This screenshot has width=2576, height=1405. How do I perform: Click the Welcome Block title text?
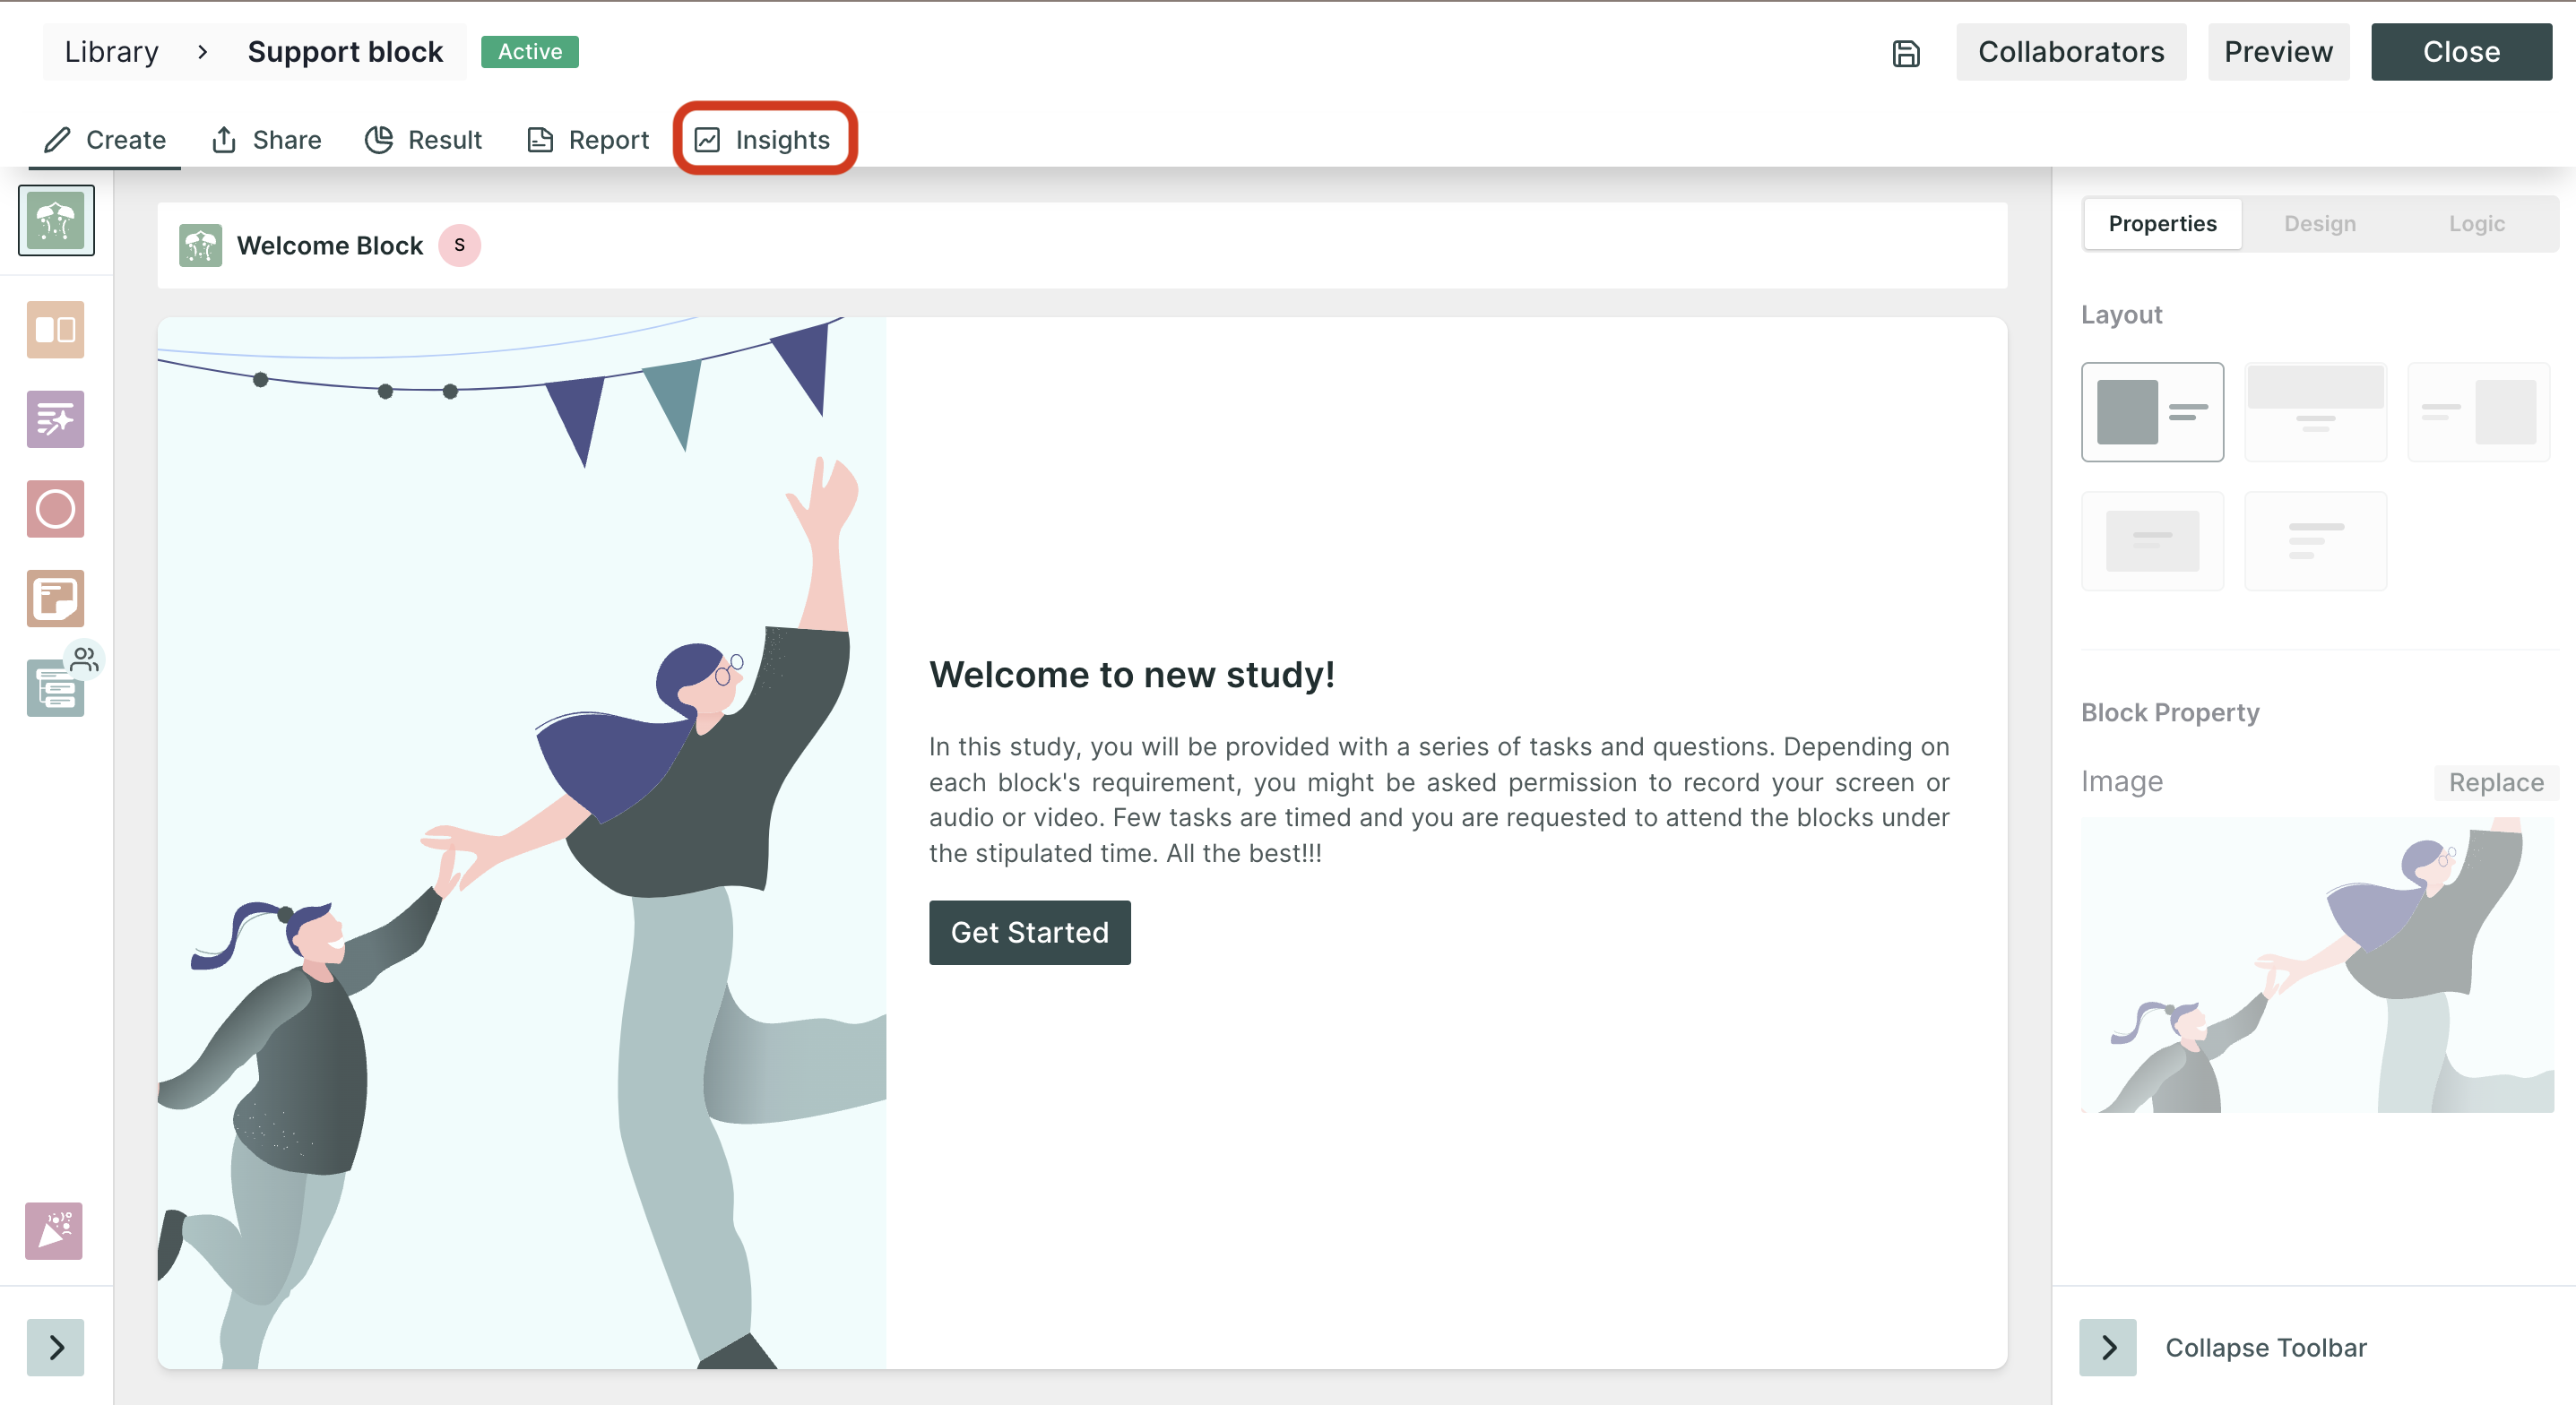[x=330, y=245]
